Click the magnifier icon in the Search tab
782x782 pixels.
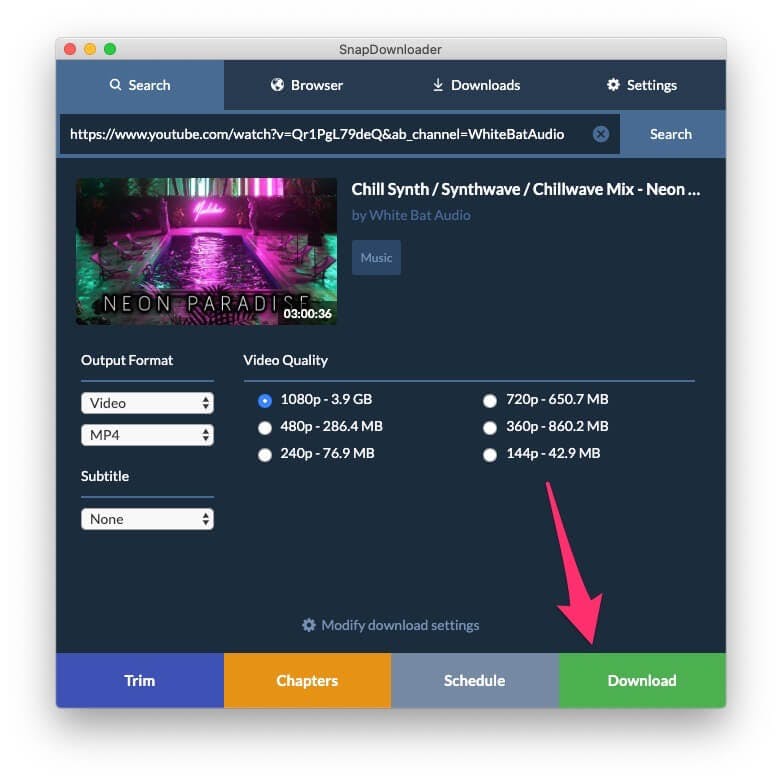click(115, 85)
